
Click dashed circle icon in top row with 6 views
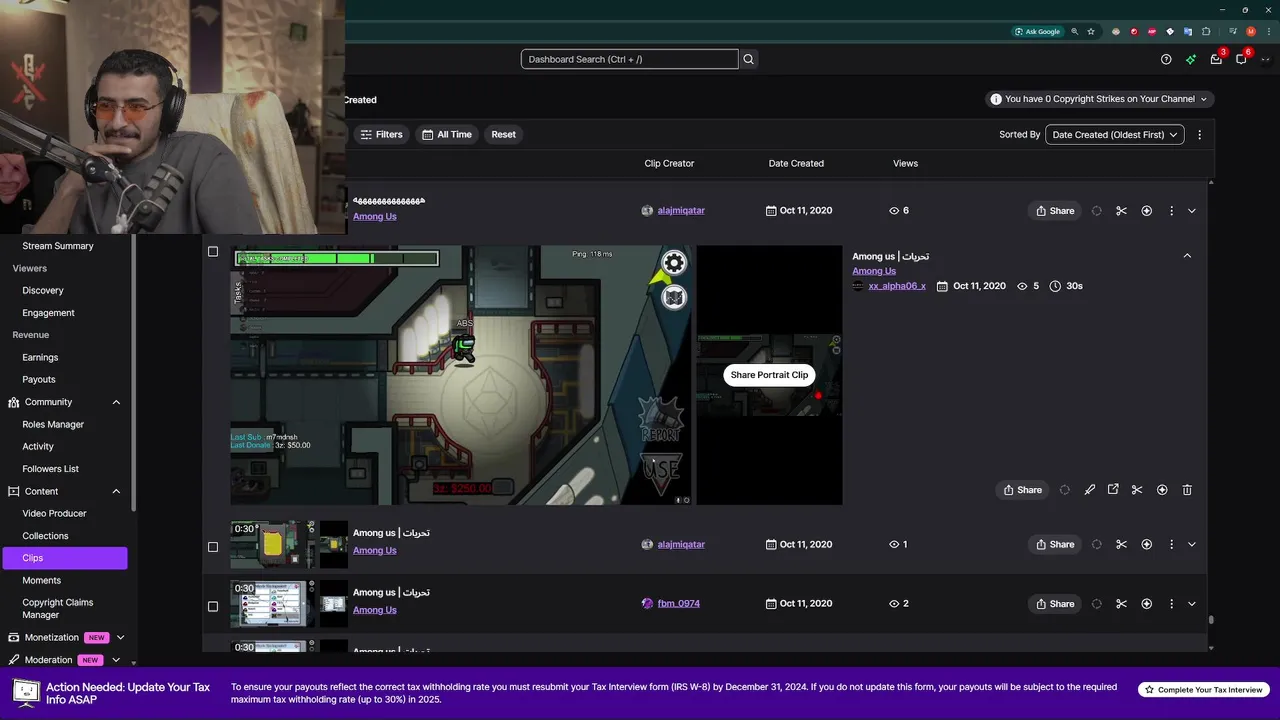point(1096,211)
